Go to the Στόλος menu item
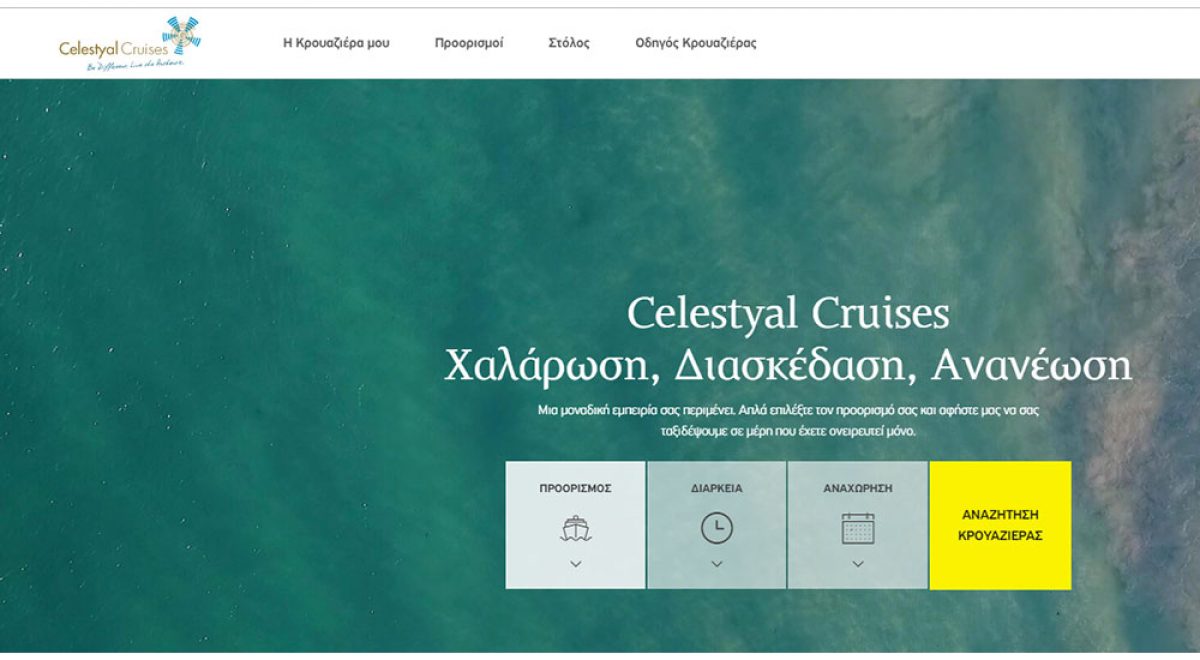 tap(569, 43)
